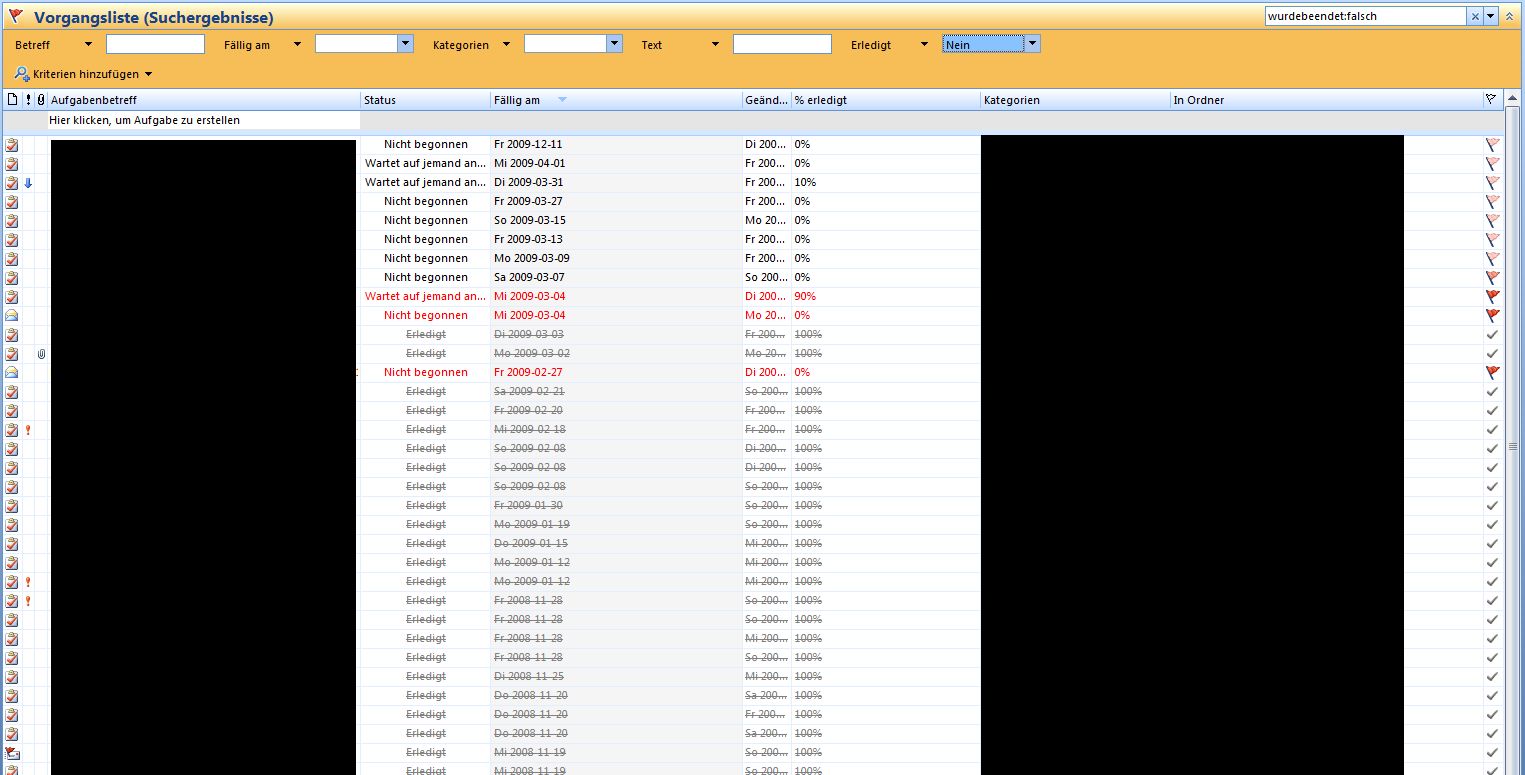1525x775 pixels.
Task: Click the 'Hier klicken, um Aufgabe zu erstellen' field
Action: (x=203, y=120)
